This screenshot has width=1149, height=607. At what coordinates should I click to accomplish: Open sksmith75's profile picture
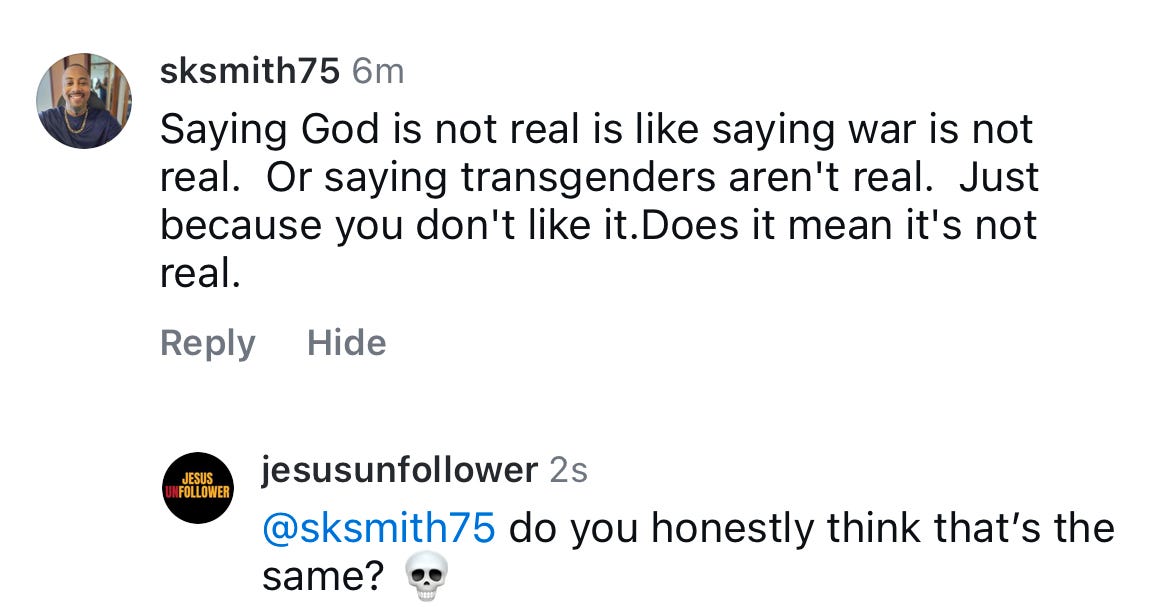(x=84, y=101)
